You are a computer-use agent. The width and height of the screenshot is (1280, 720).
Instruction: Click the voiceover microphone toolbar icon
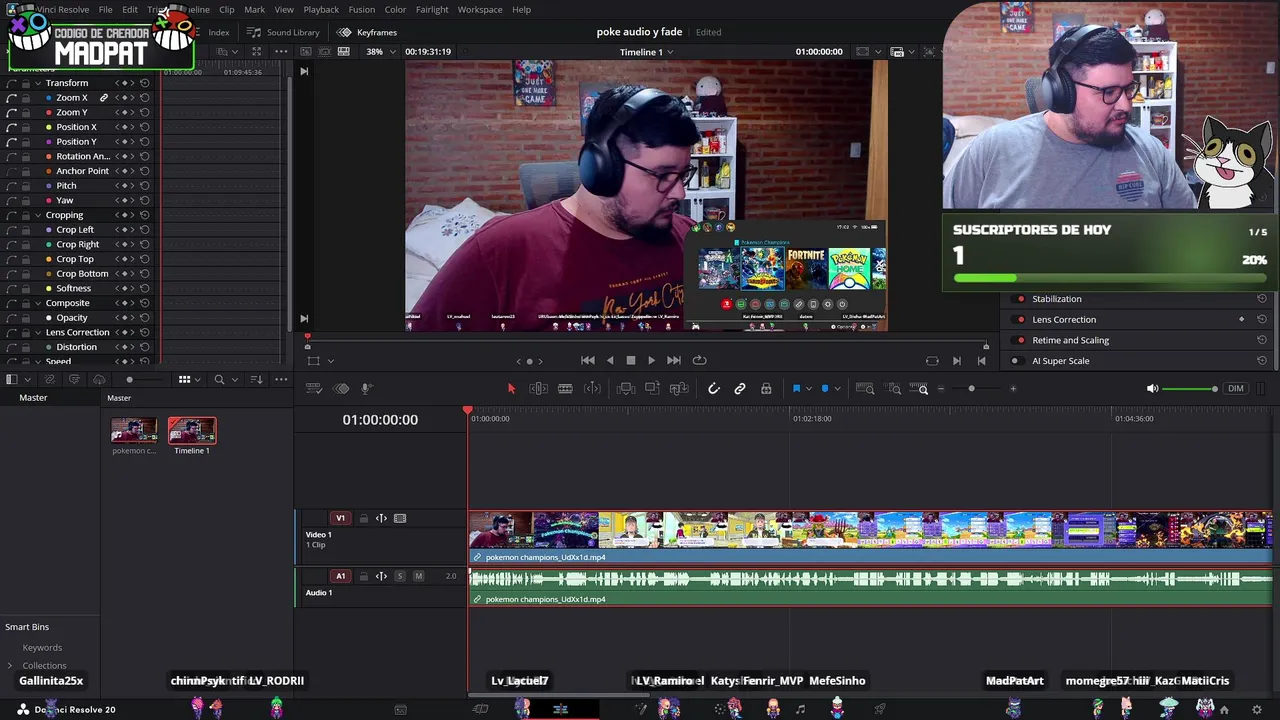point(366,388)
